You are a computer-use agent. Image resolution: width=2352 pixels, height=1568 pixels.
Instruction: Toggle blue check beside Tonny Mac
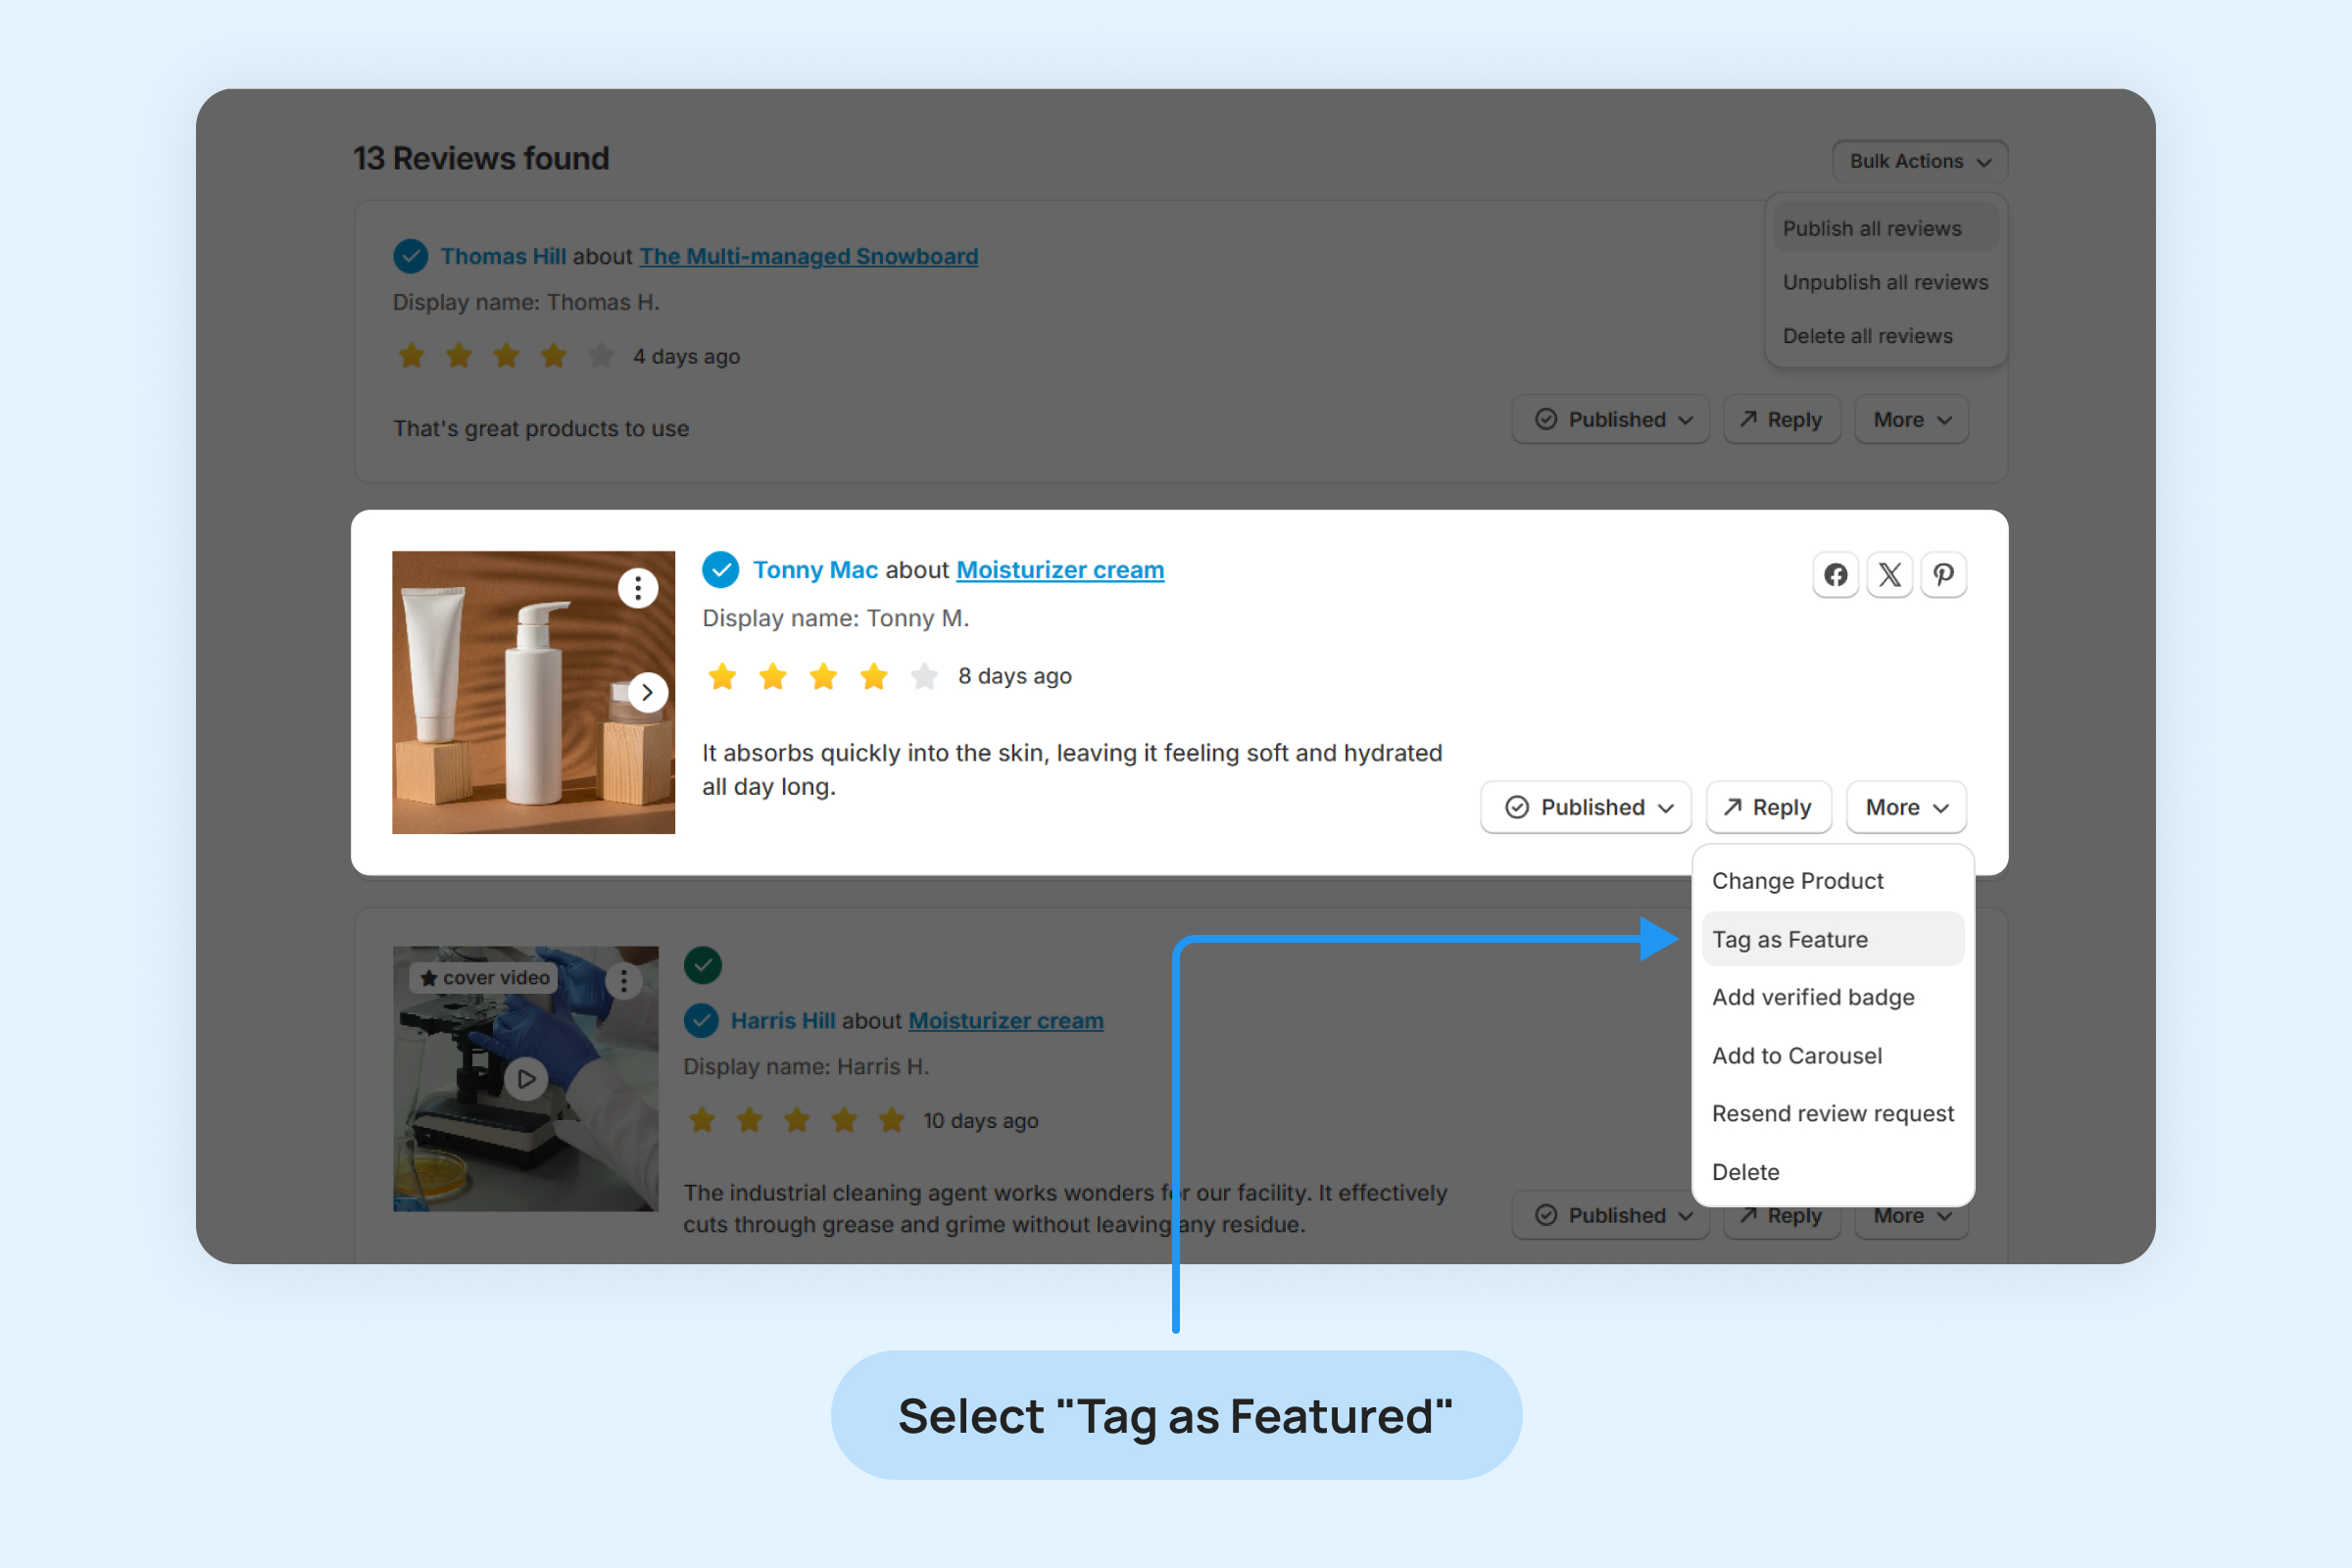point(720,570)
